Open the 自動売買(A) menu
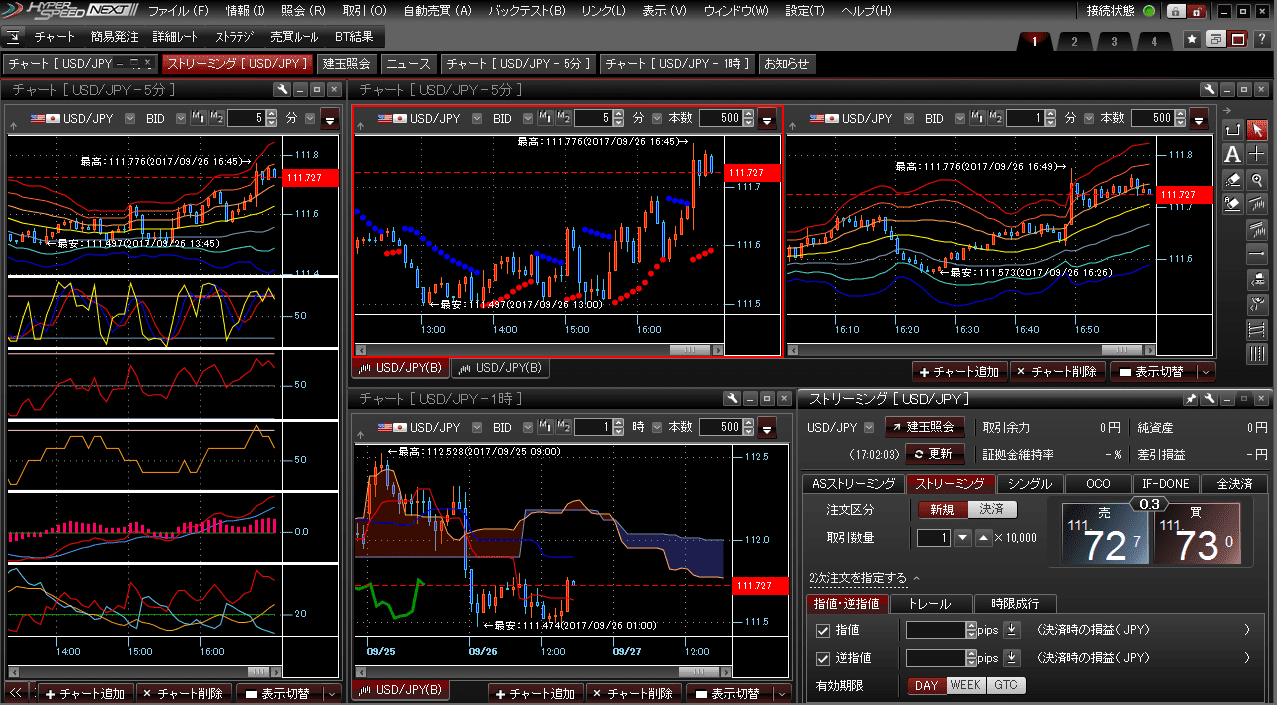Image resolution: width=1277 pixels, height=705 pixels. [x=437, y=11]
